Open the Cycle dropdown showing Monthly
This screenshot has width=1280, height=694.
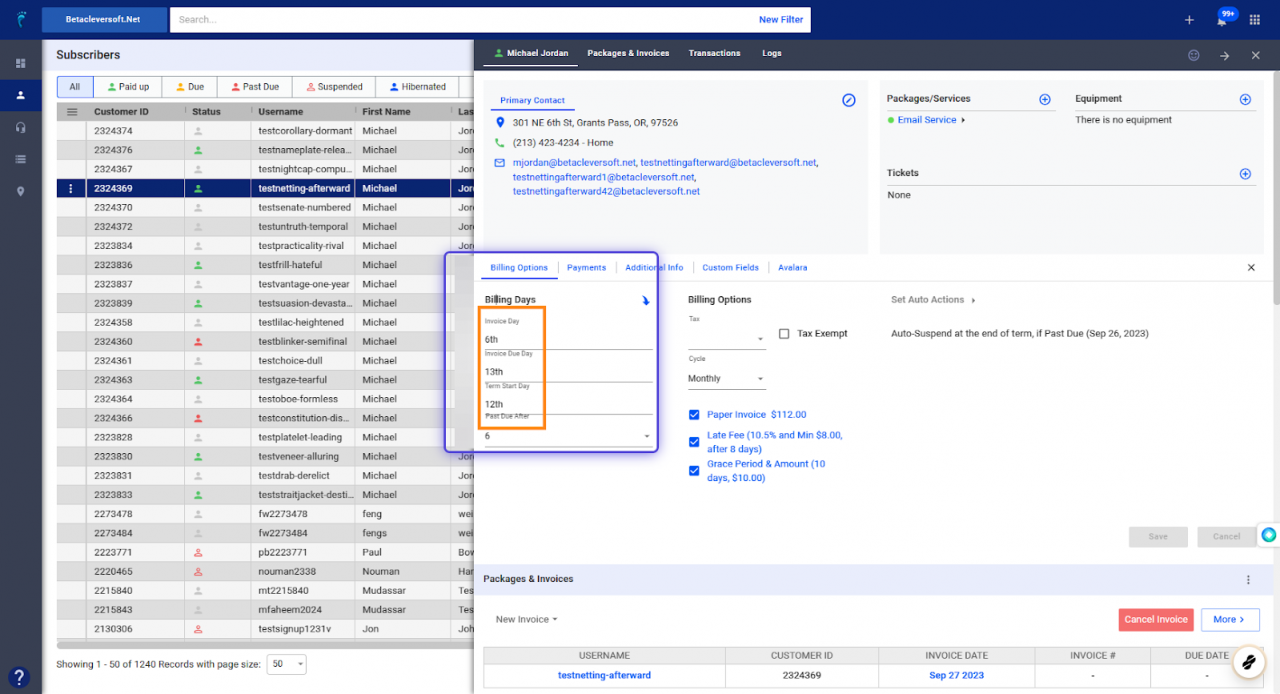point(725,378)
